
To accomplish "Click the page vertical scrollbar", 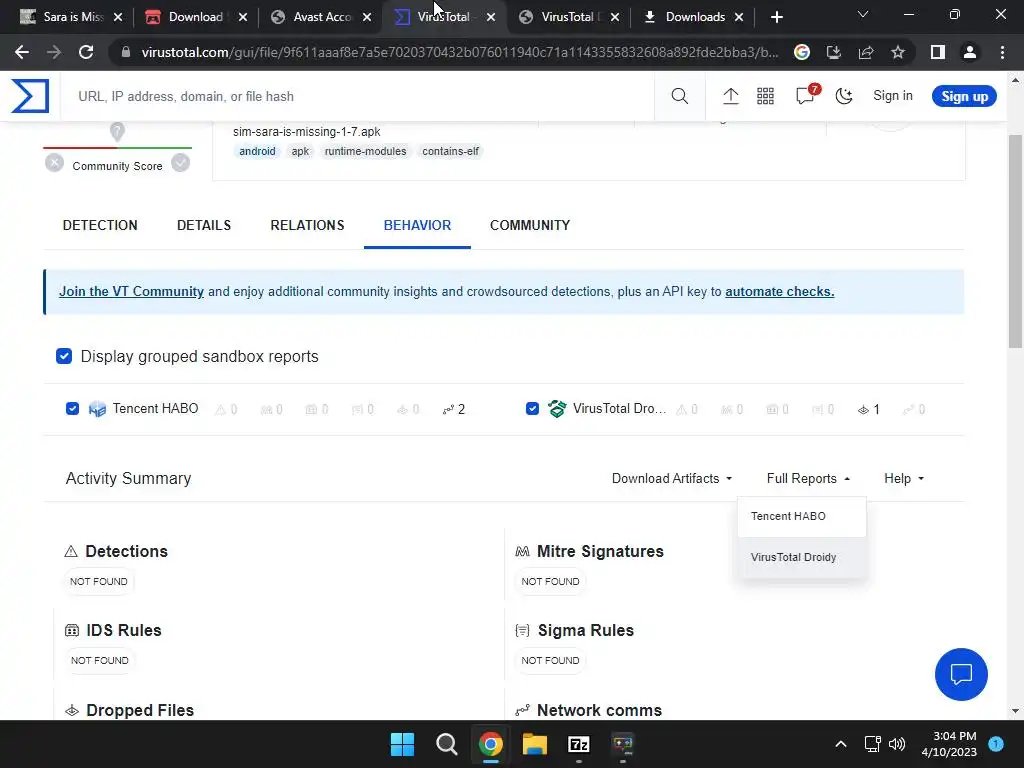I will point(1015,242).
